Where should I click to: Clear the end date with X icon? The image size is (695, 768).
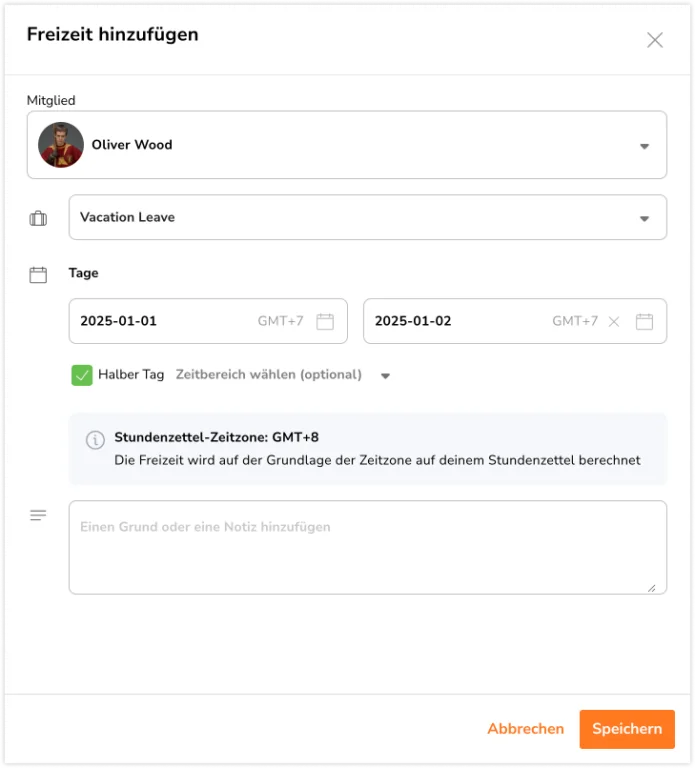point(614,322)
